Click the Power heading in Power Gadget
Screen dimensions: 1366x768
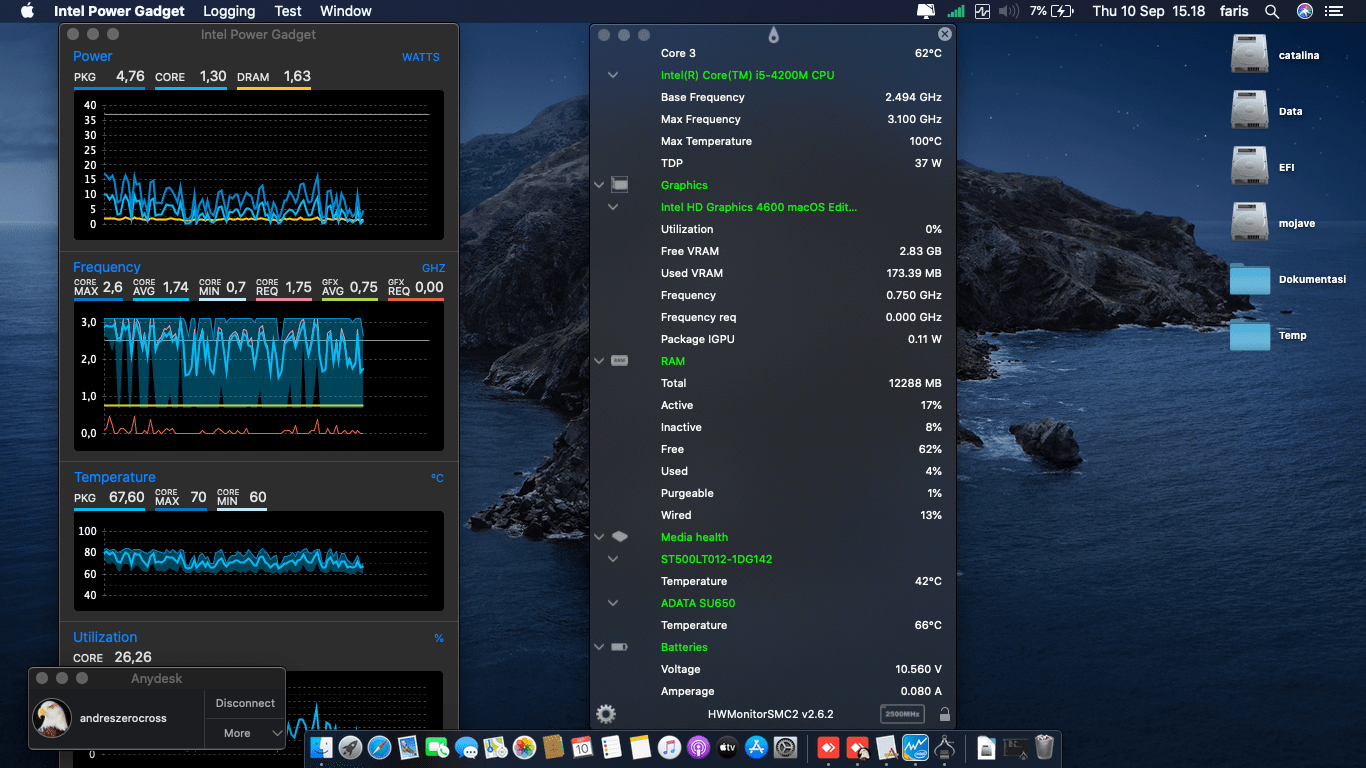(92, 56)
